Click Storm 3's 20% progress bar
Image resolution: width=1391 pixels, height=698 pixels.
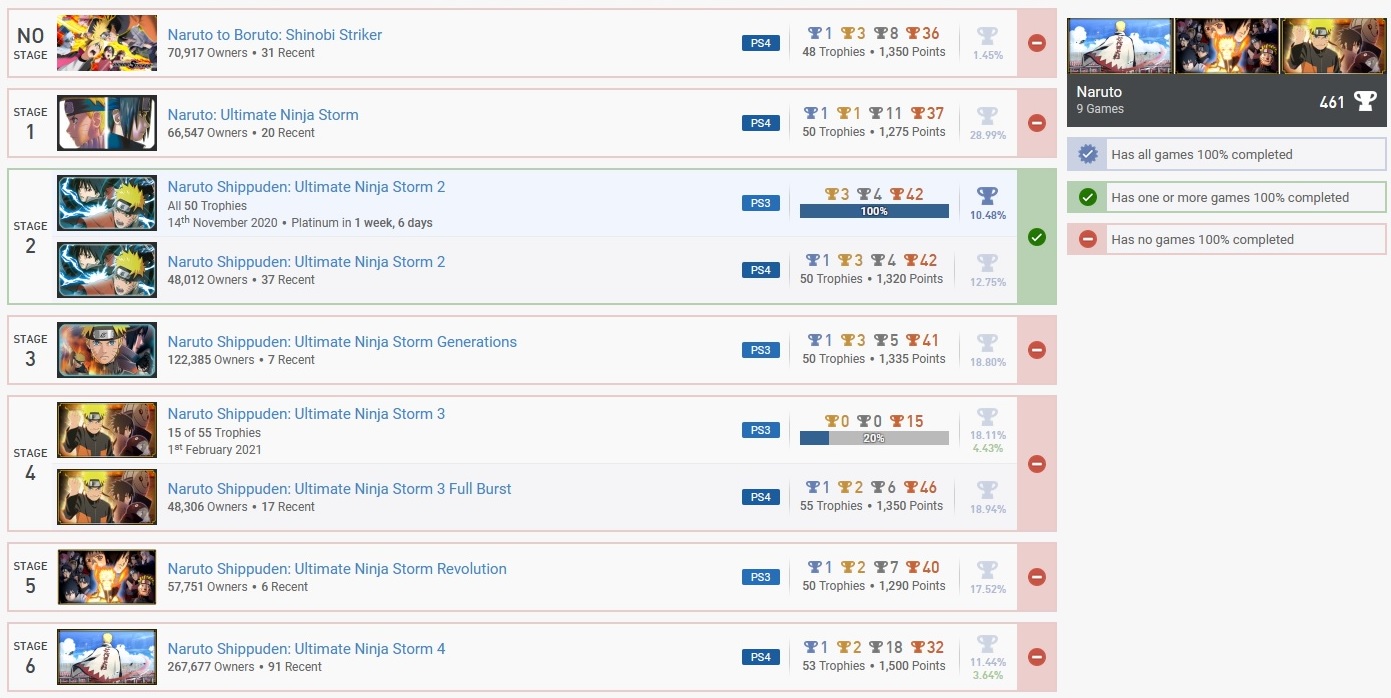[874, 438]
